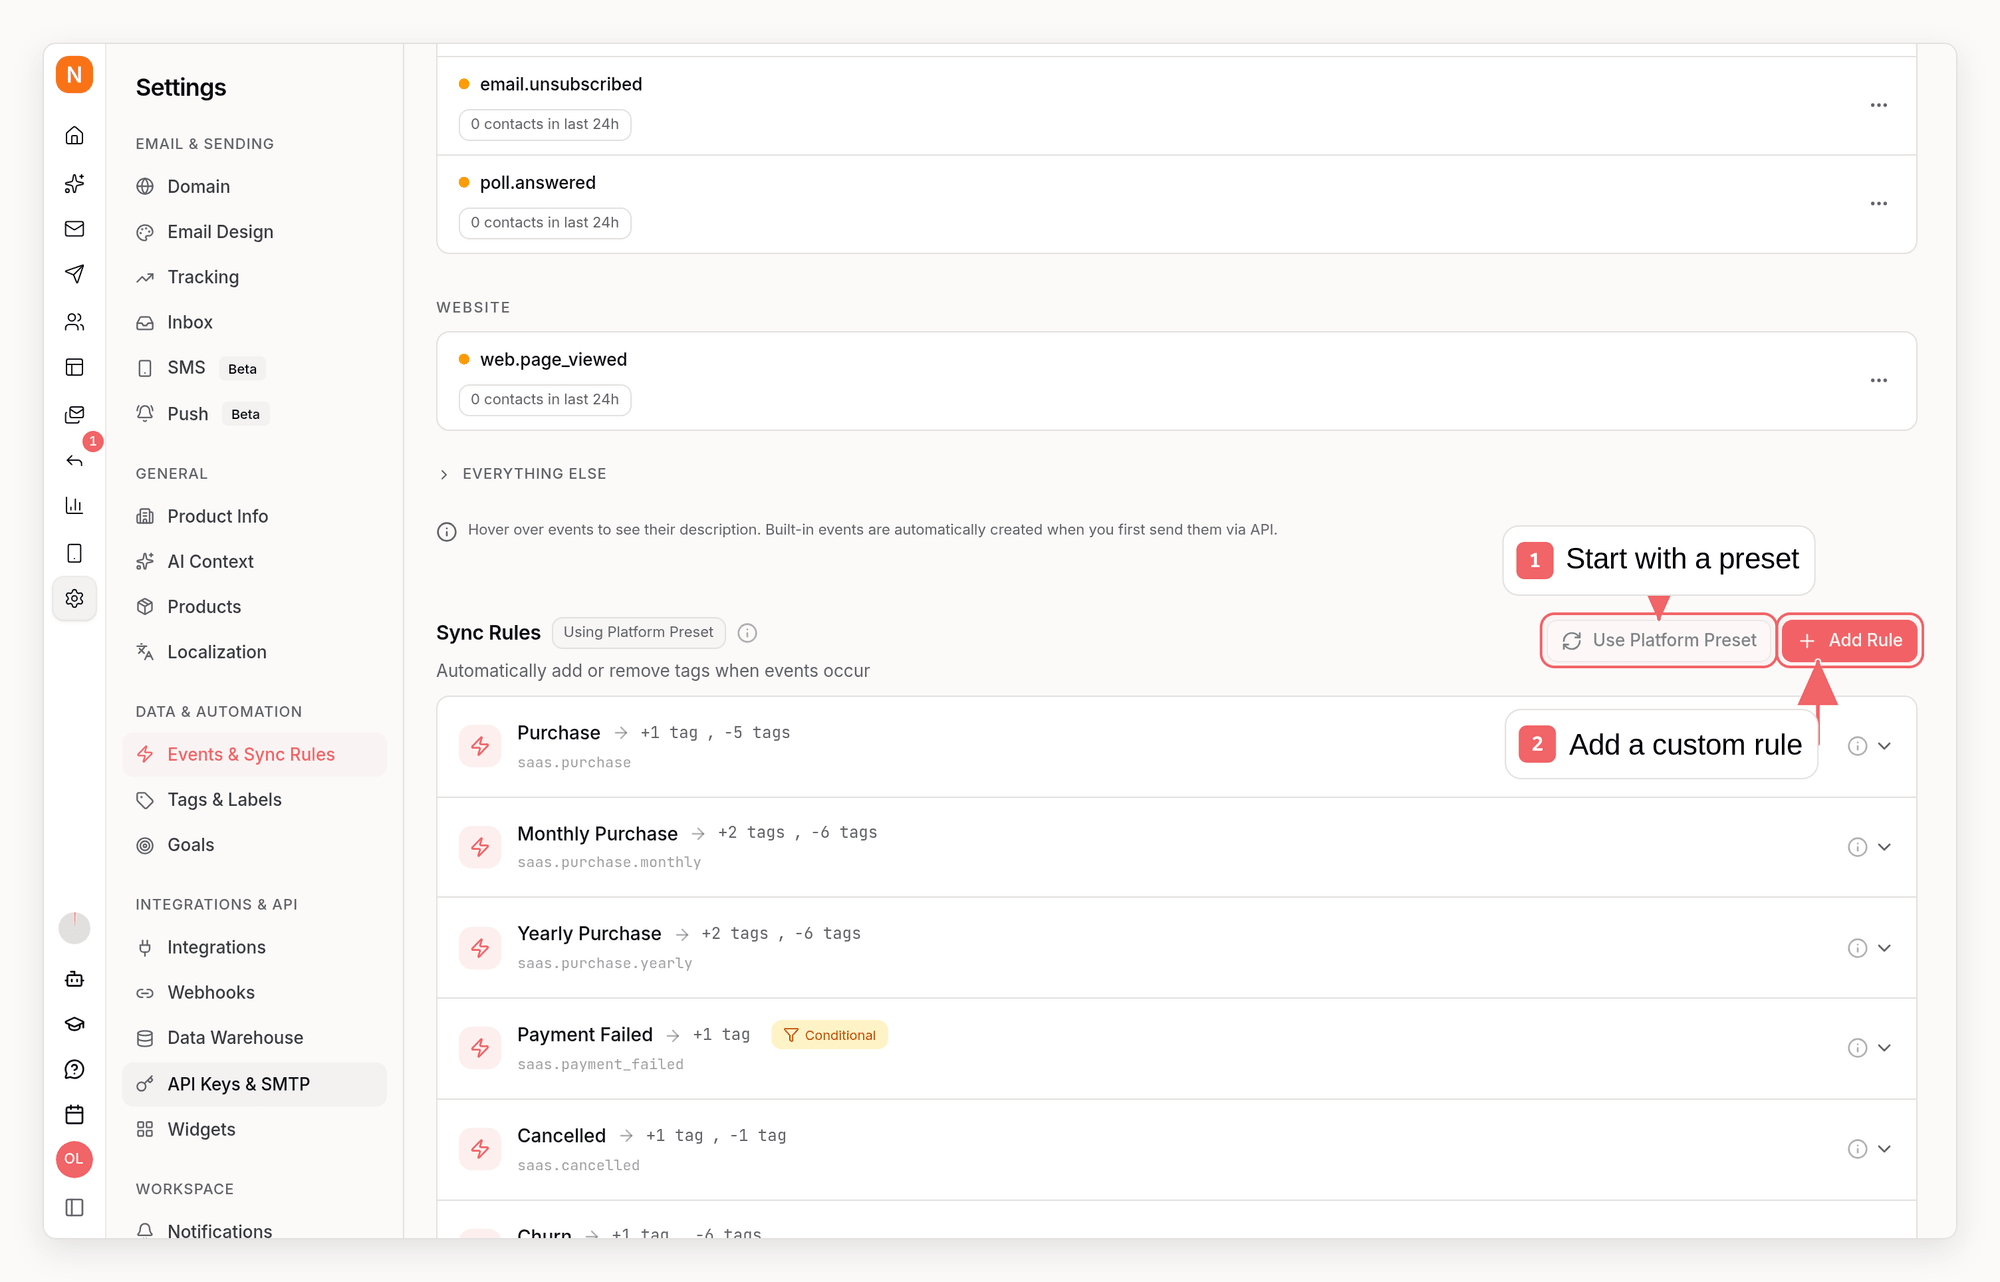
Task: Open the paper-plane send icon
Action: pos(74,274)
